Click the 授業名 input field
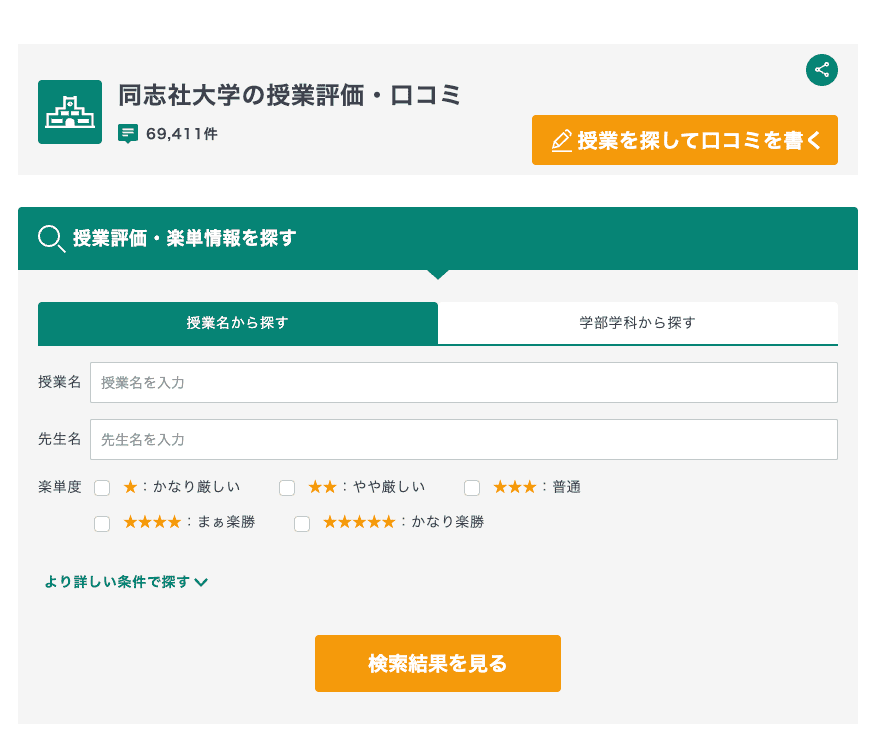Screen dimensions: 874x741 (463, 382)
